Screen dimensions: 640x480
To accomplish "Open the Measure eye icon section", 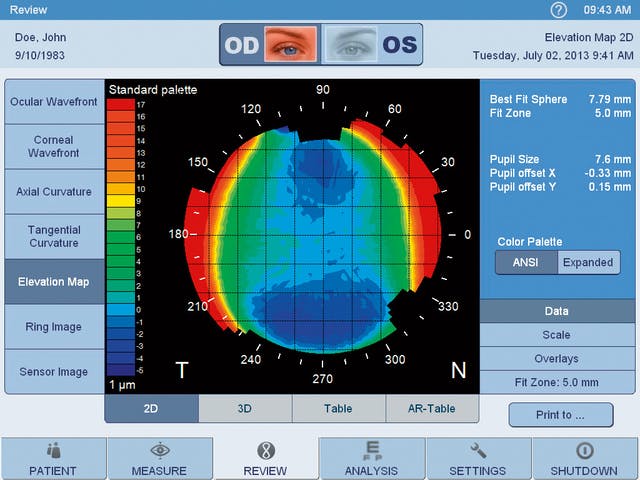I will point(159,460).
